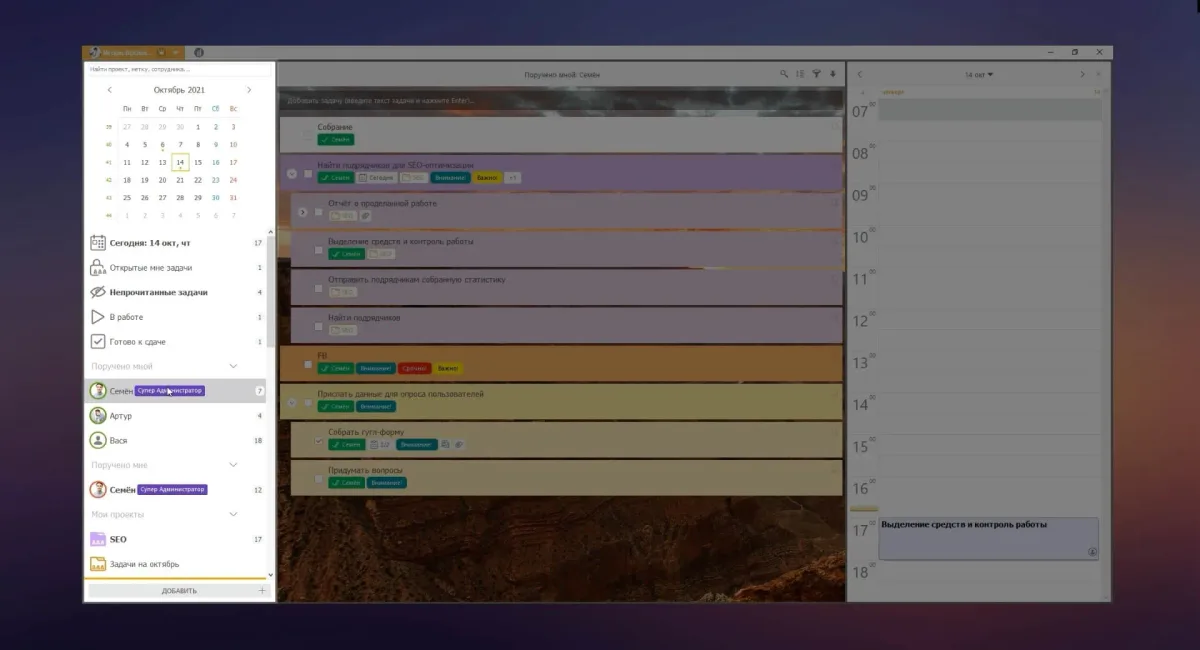Select Готово к сдаче checkmark item
Screen dimensions: 1200x650
(137, 342)
